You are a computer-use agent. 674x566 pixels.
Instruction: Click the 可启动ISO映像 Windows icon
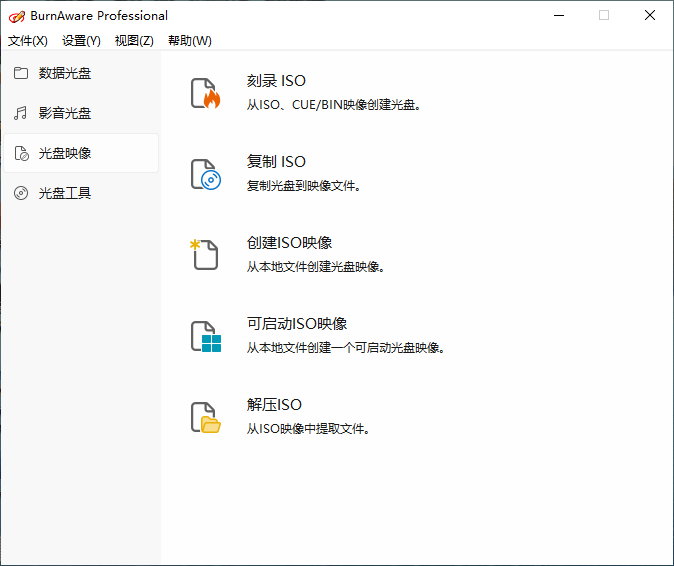[205, 336]
